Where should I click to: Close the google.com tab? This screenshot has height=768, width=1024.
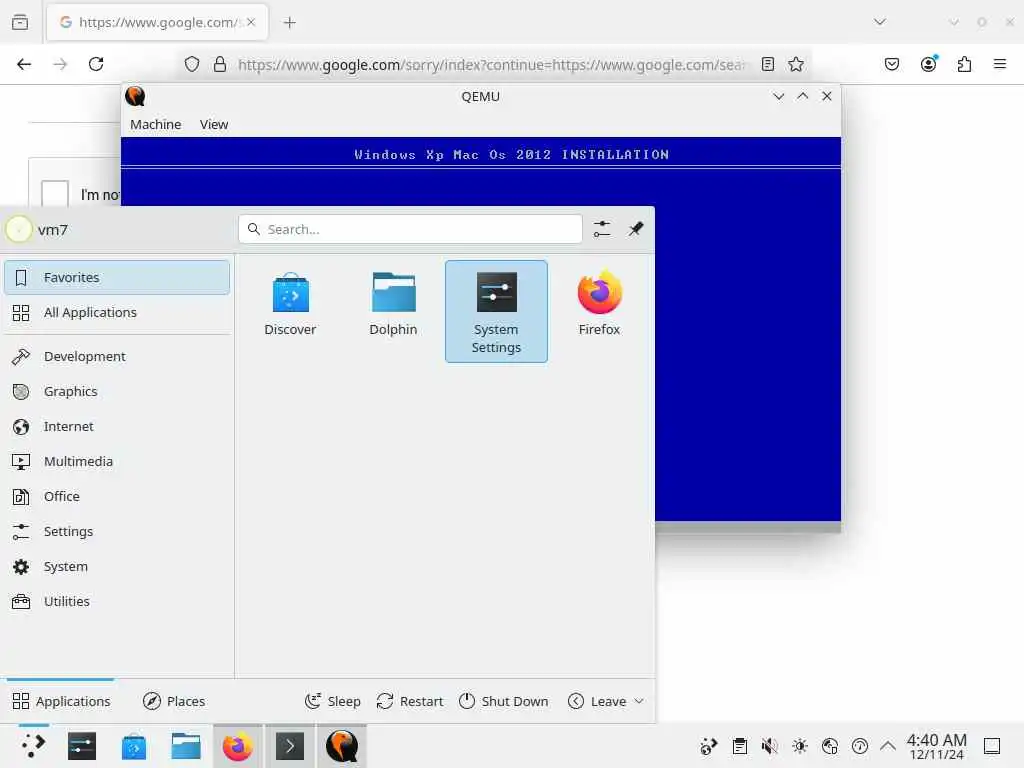(251, 22)
